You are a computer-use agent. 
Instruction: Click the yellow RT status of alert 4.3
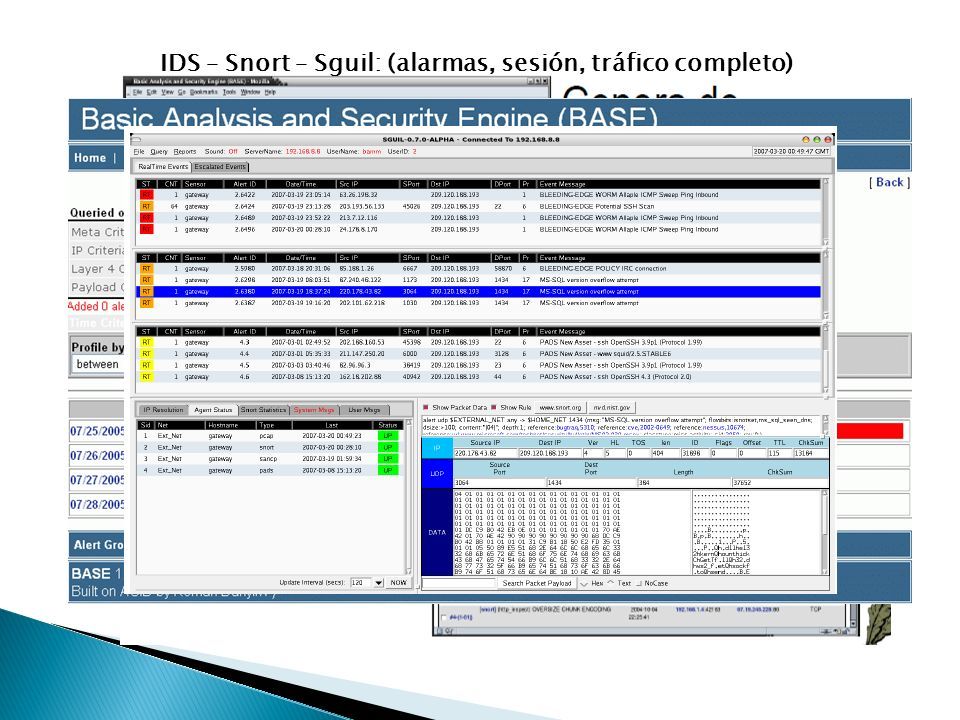(x=146, y=342)
